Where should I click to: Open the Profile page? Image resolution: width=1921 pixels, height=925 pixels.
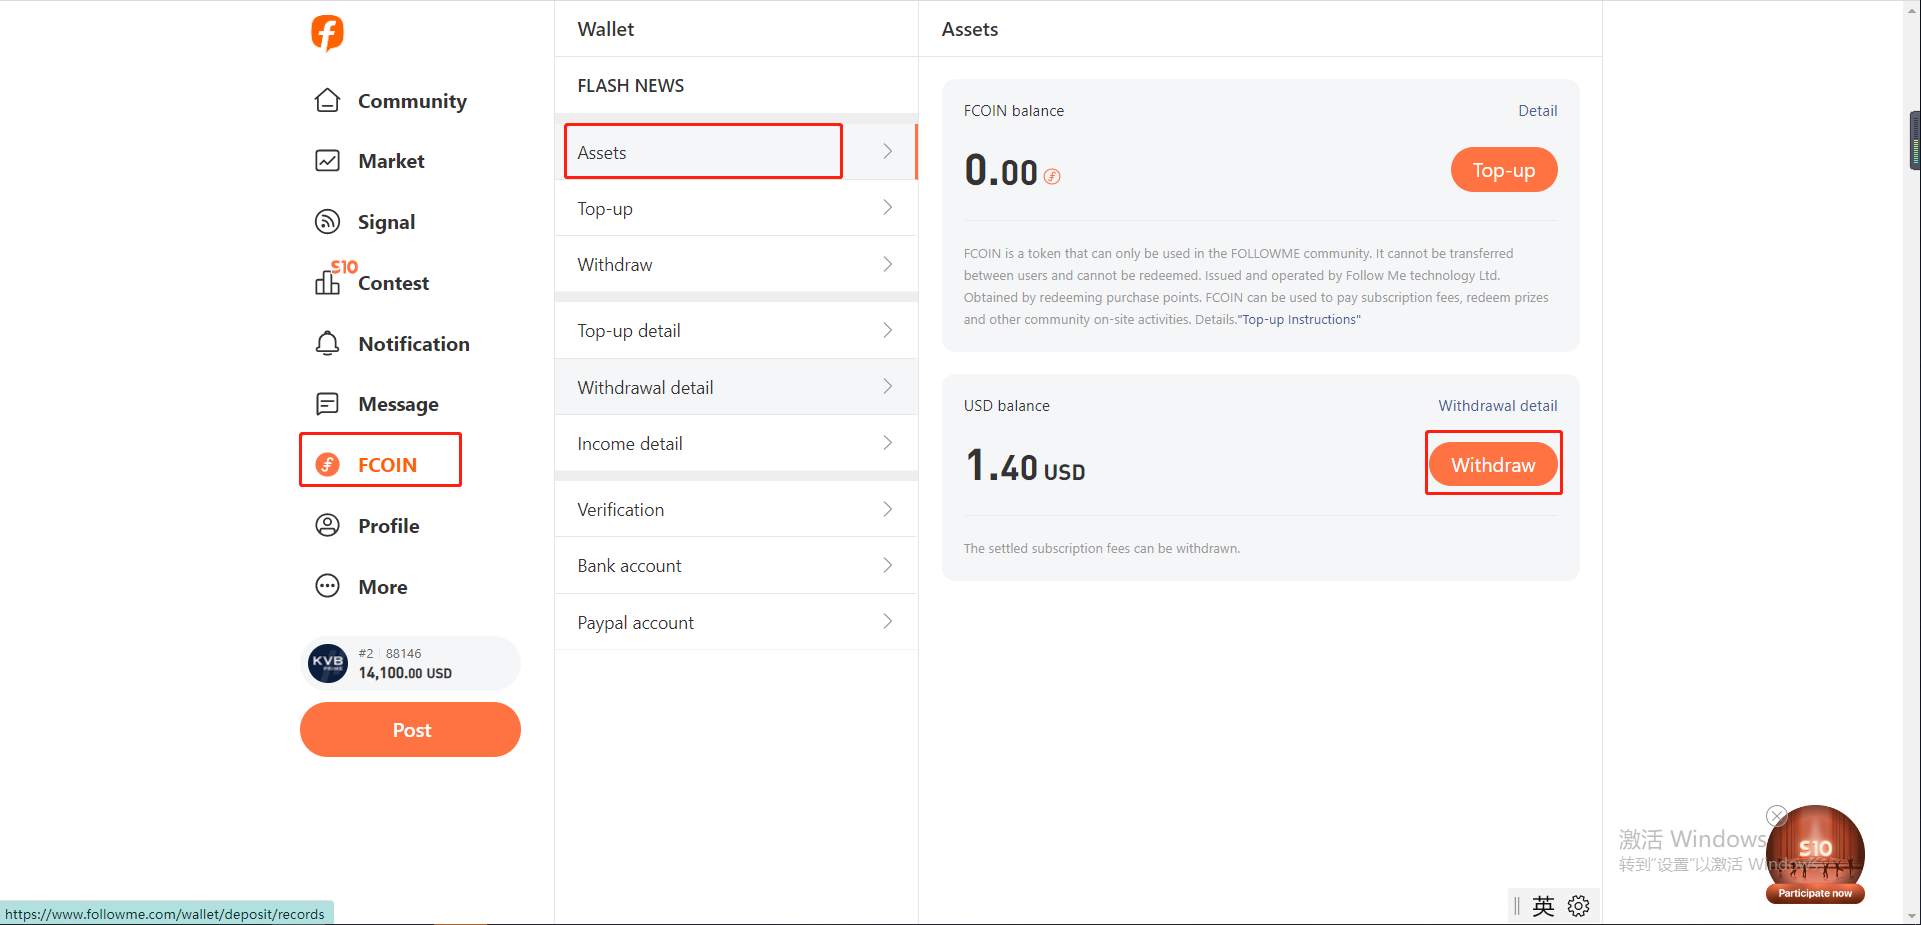coord(388,526)
